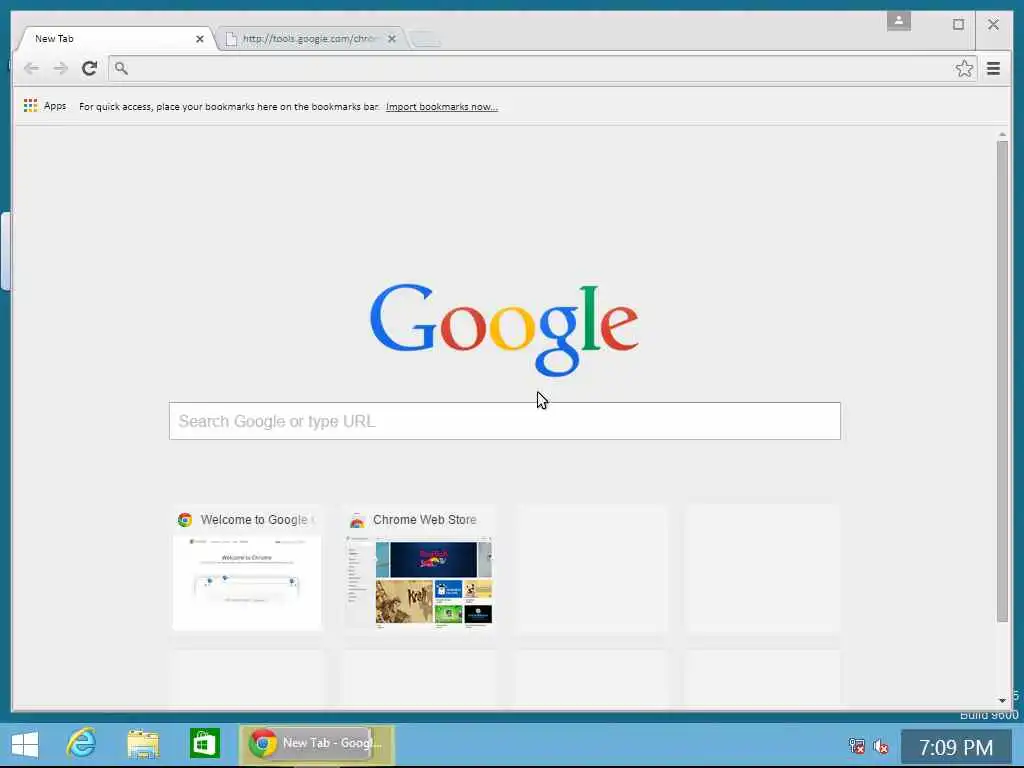Click the 7:09 PM taskbar clock
This screenshot has width=1024, height=768.
coord(955,747)
